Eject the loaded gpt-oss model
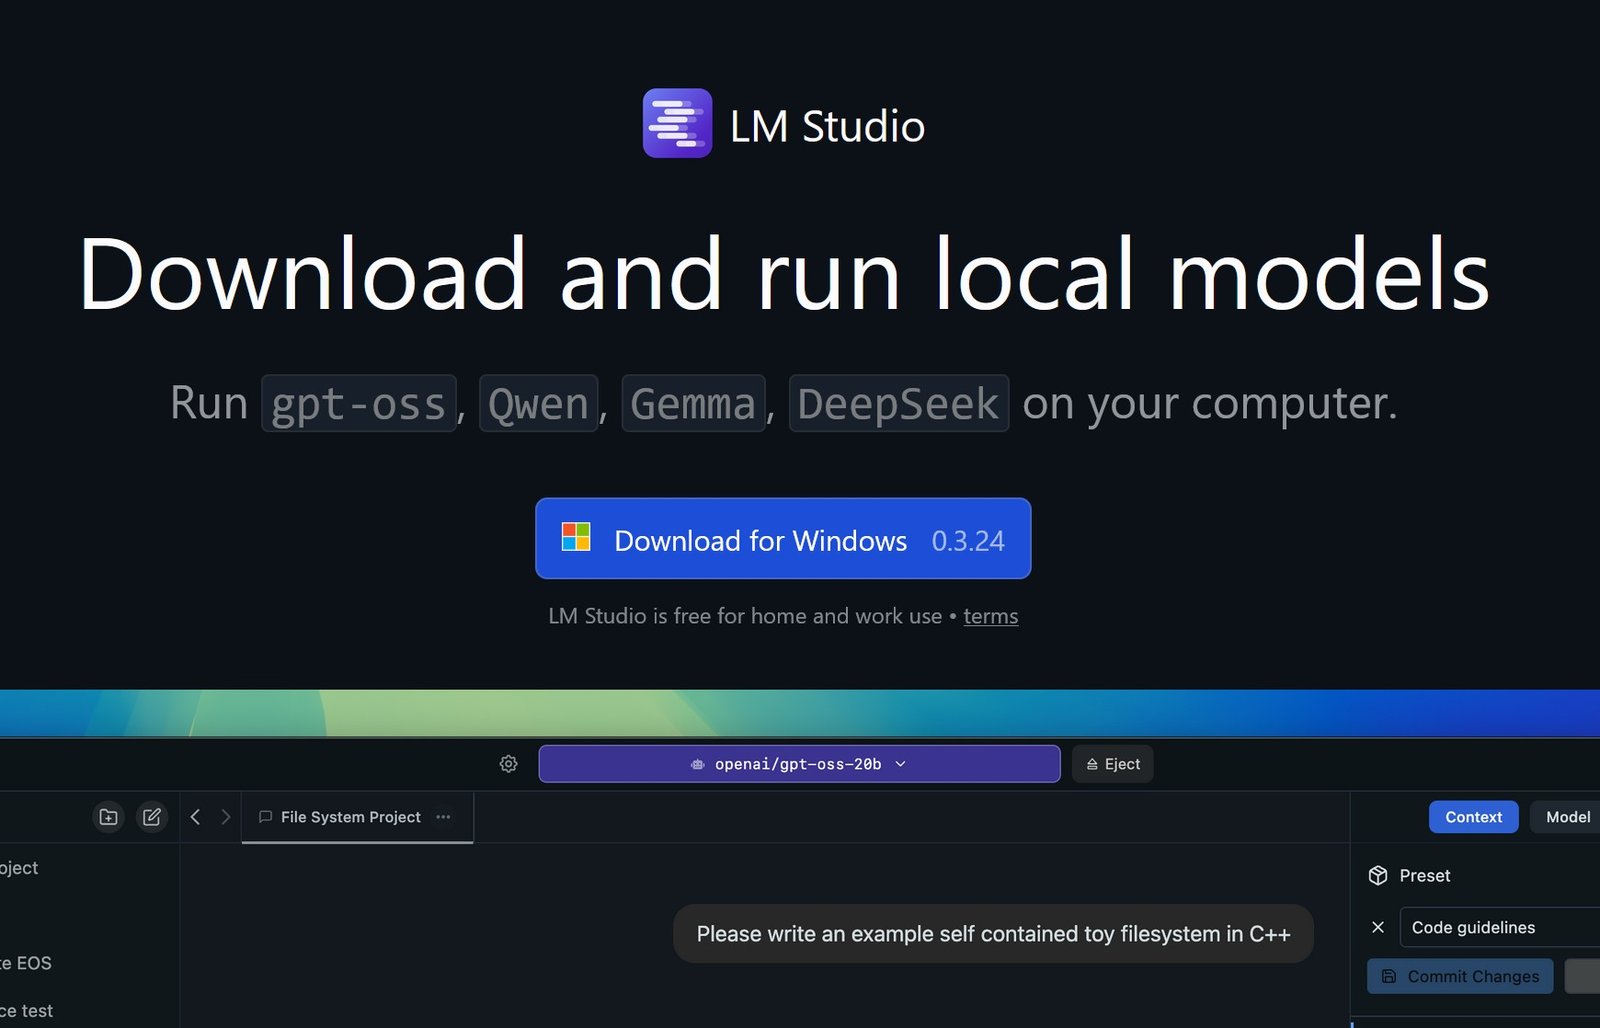 (x=1112, y=764)
